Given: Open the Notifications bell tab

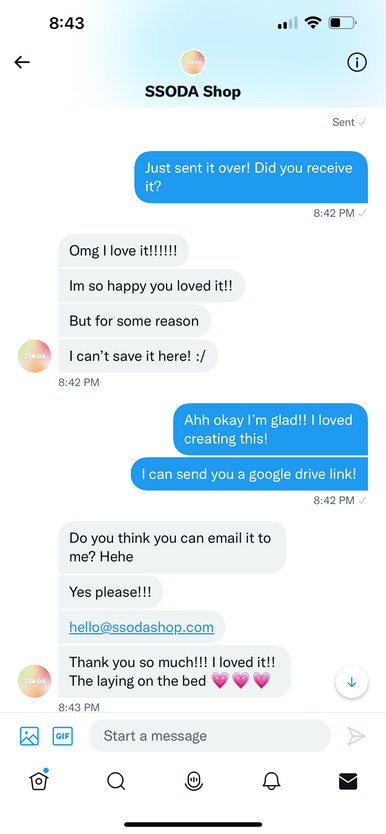Looking at the screenshot, I should [x=271, y=781].
